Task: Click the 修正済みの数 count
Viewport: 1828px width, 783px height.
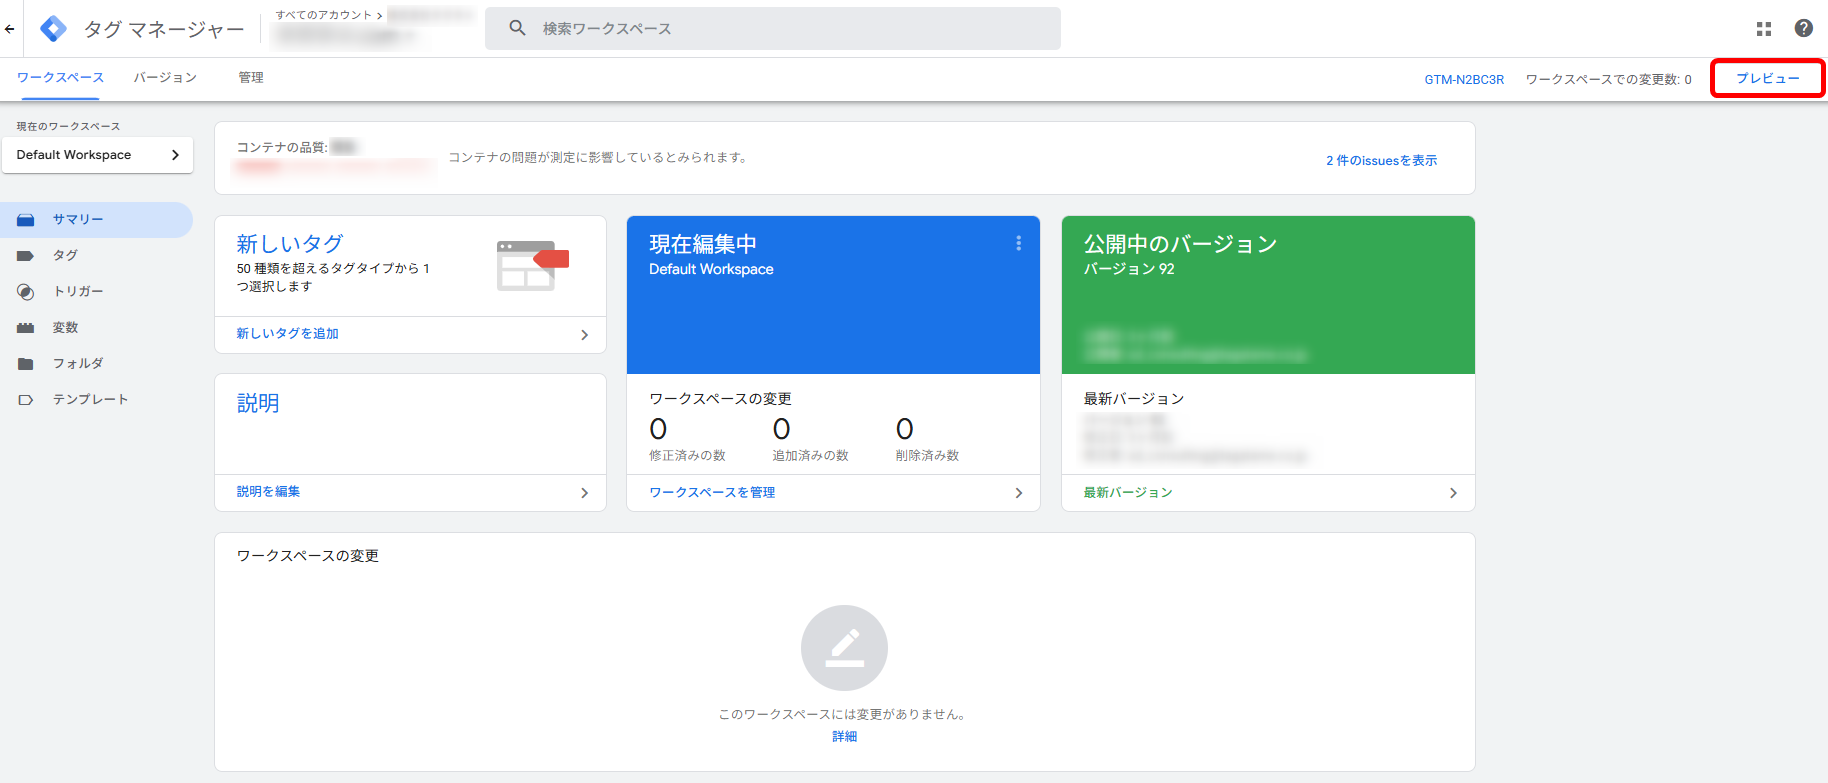Action: tap(658, 429)
